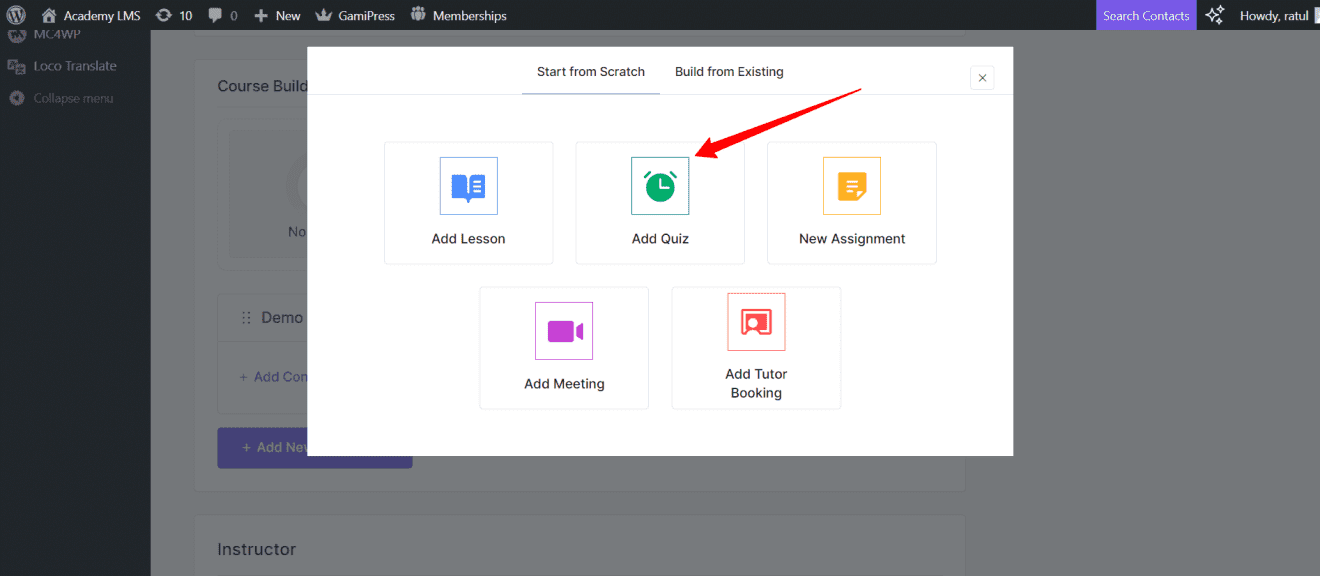1320x576 pixels.
Task: Switch to the Build from Existing tab
Action: click(729, 72)
